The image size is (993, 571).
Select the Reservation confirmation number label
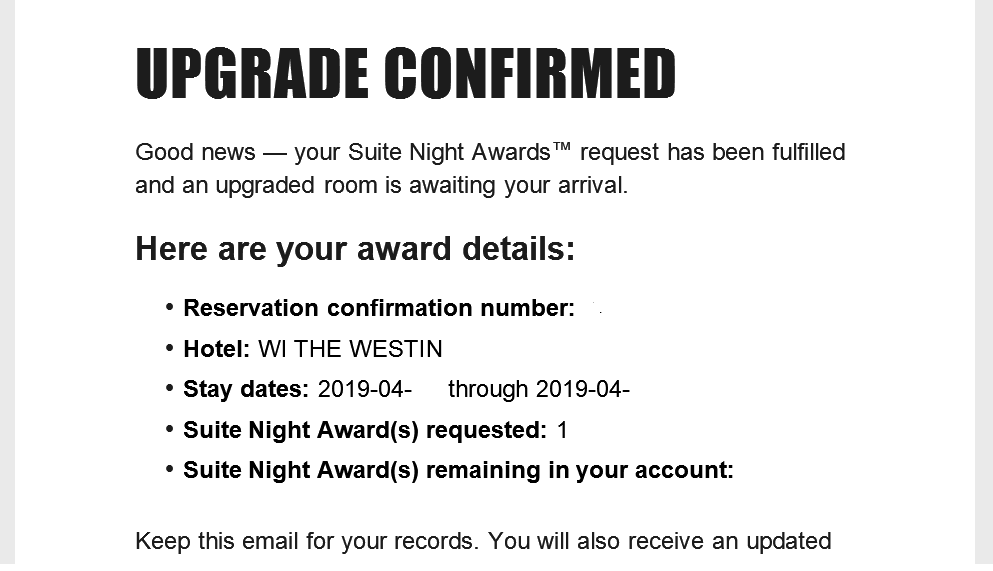click(x=379, y=308)
